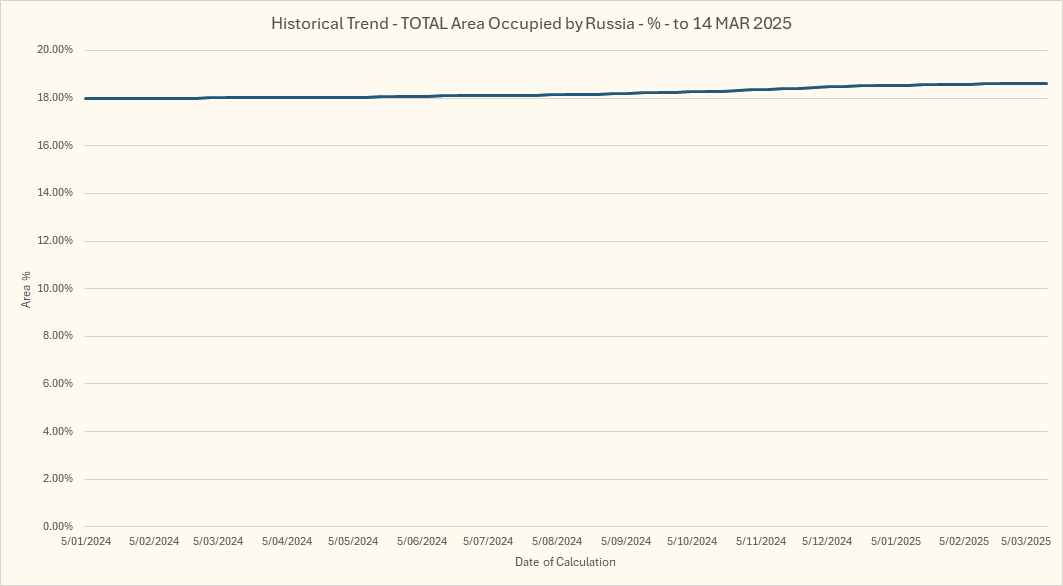Click the chart title about Russia-occupied area
Viewport: 1063px width, 586px height.
click(x=531, y=23)
